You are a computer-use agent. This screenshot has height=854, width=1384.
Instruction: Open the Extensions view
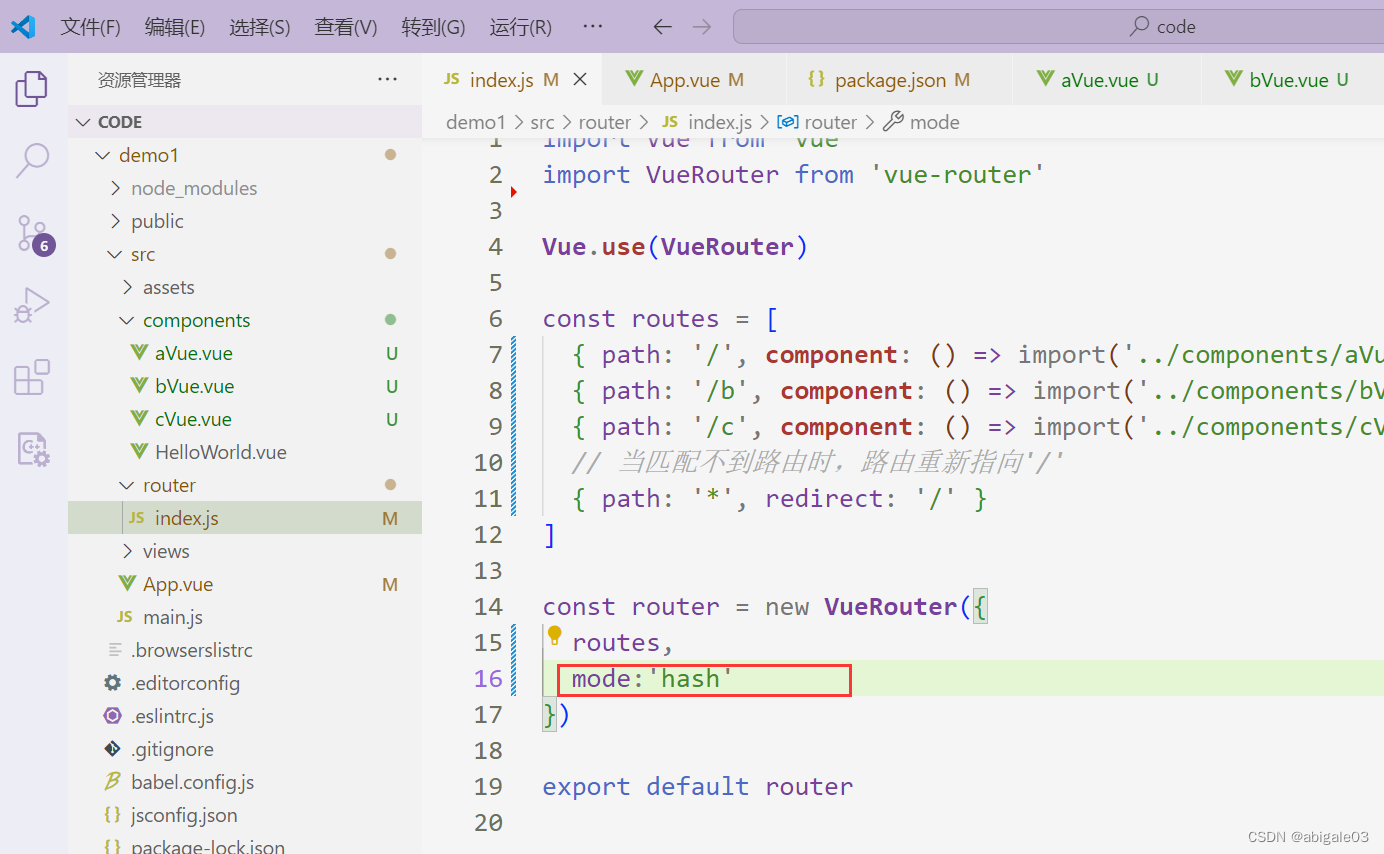point(31,377)
